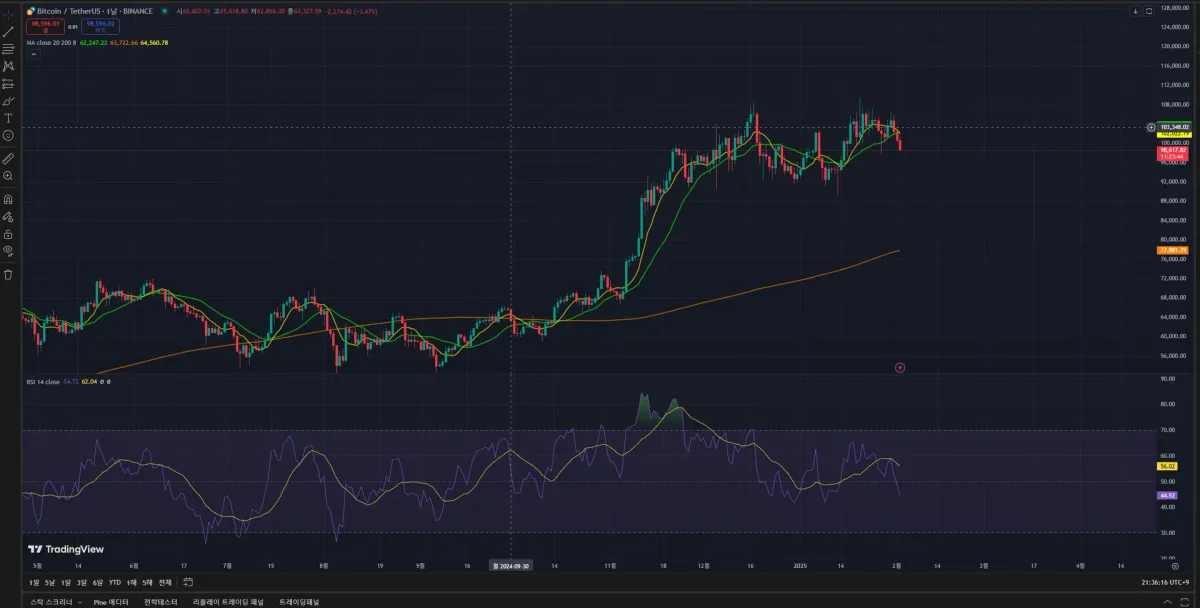Click the down arrow icon at chart top right
This screenshot has width=1200, height=608.
click(1136, 11)
